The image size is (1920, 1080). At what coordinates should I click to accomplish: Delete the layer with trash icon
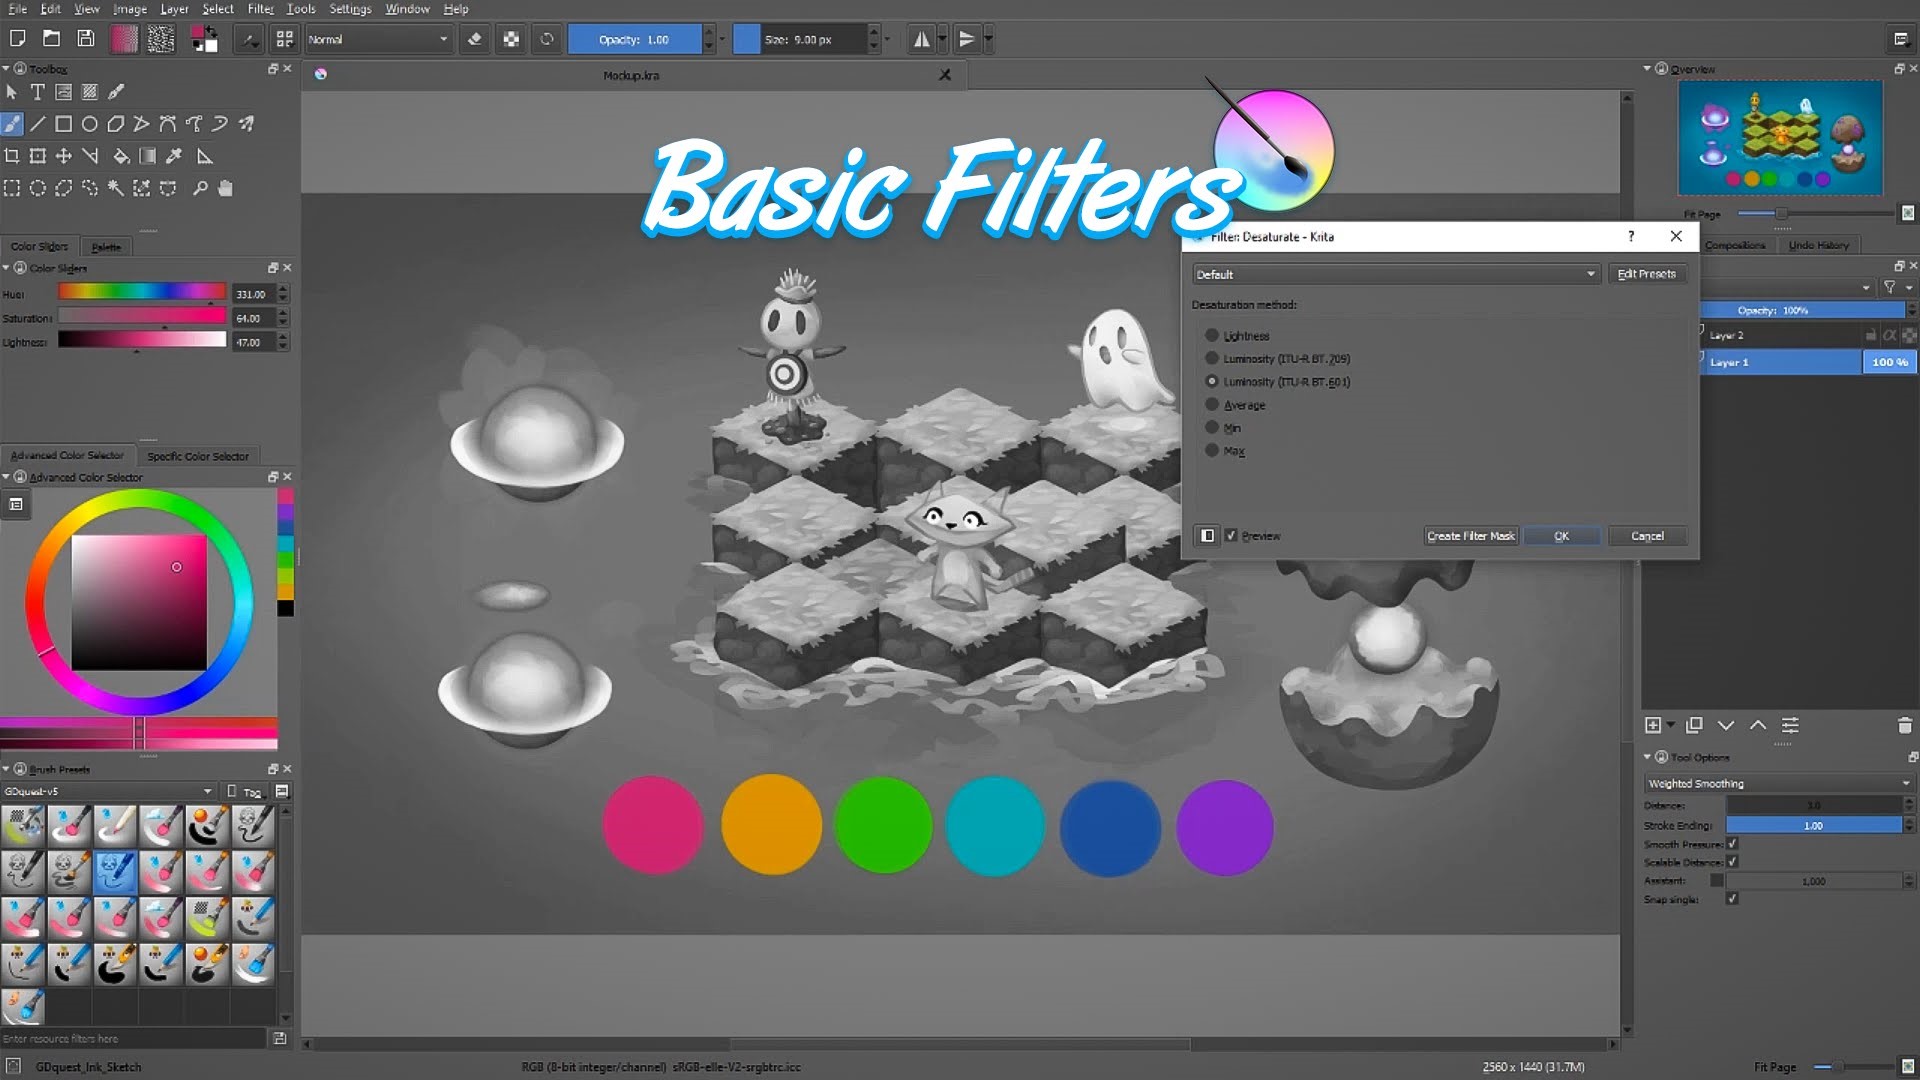[1904, 725]
